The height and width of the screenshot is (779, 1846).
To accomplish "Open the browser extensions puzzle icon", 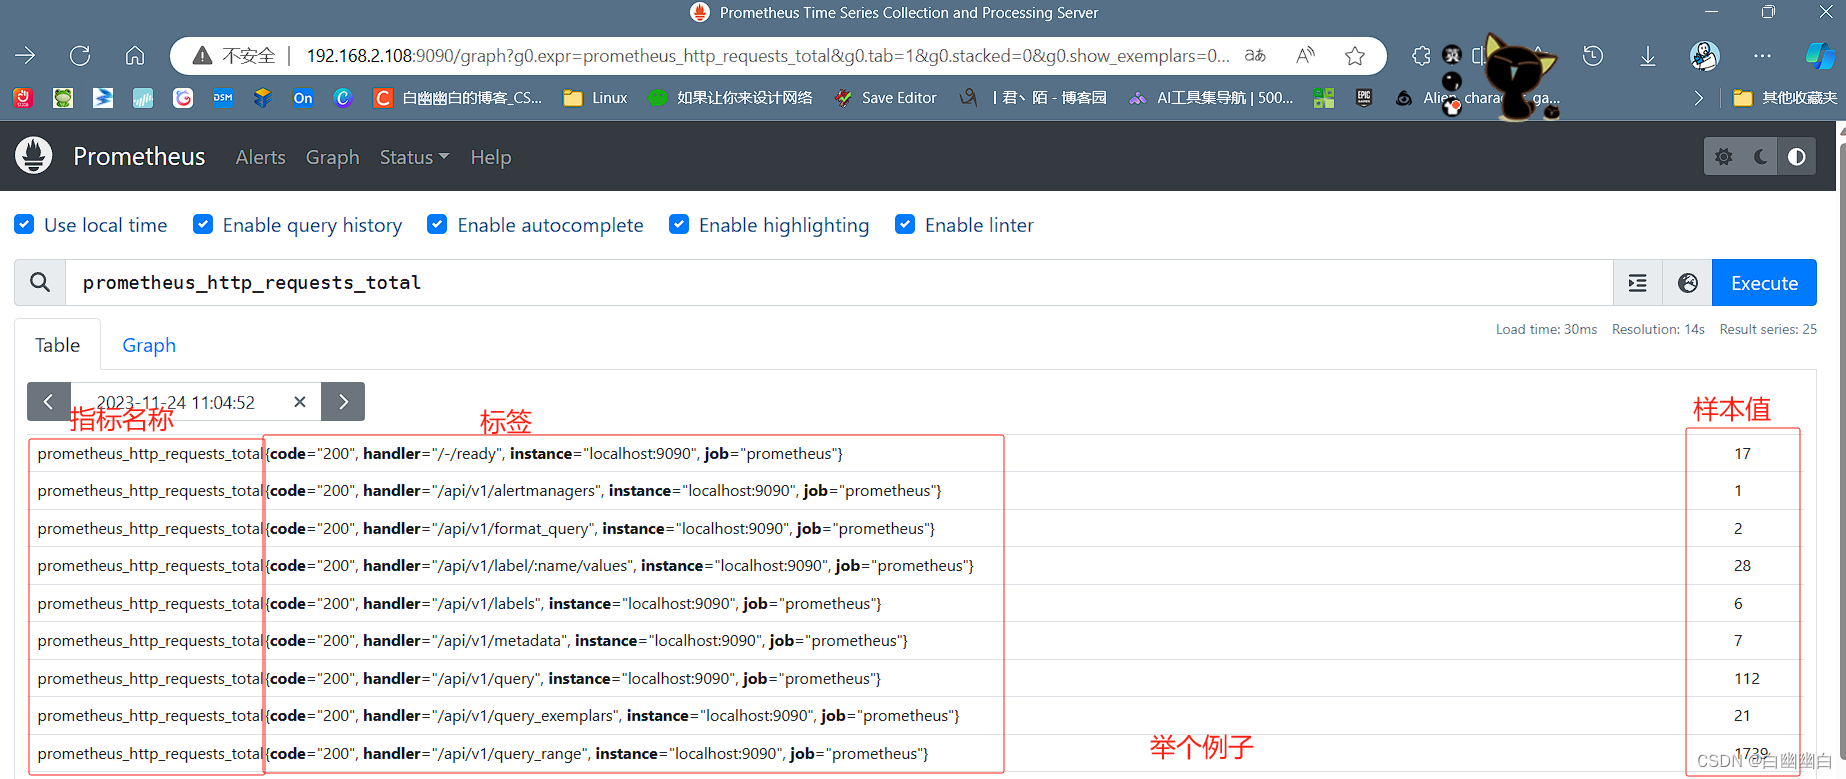I will (x=1421, y=56).
